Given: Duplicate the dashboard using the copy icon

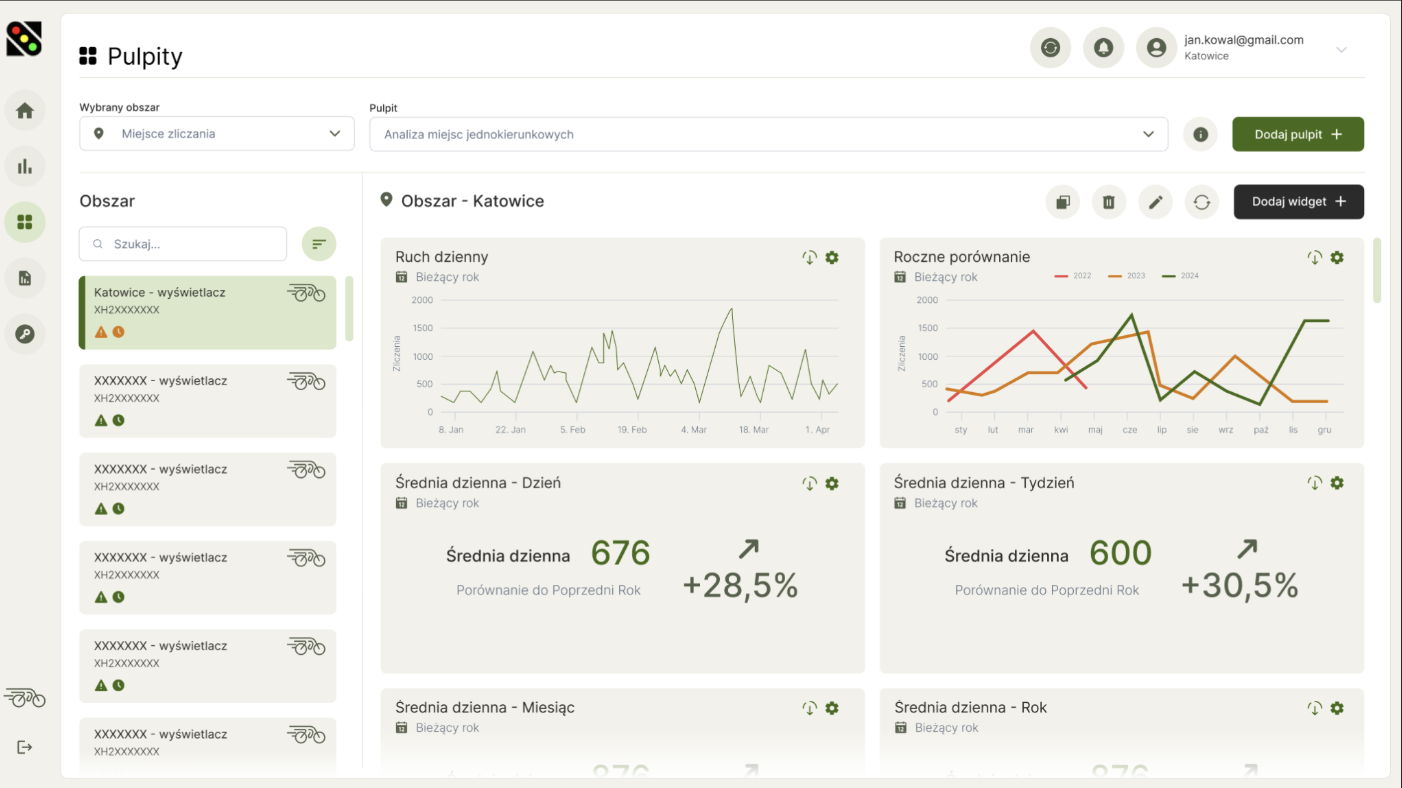Looking at the screenshot, I should tap(1062, 202).
